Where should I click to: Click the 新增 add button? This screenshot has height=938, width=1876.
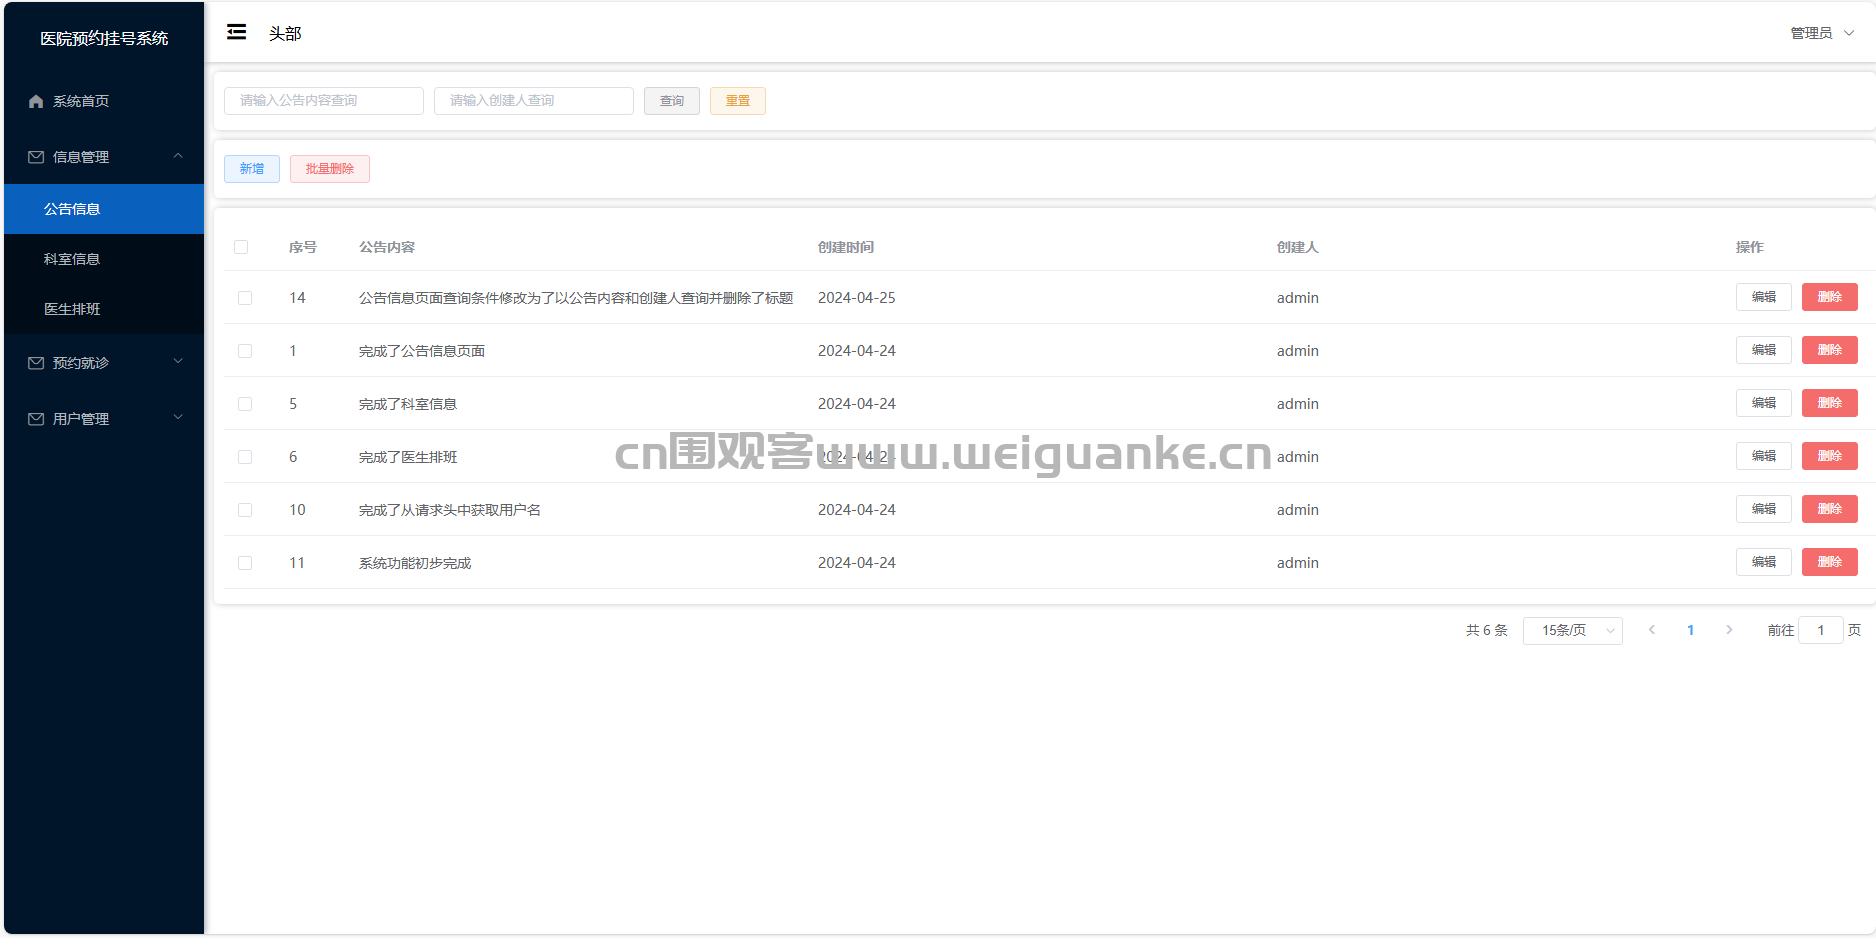pos(252,169)
